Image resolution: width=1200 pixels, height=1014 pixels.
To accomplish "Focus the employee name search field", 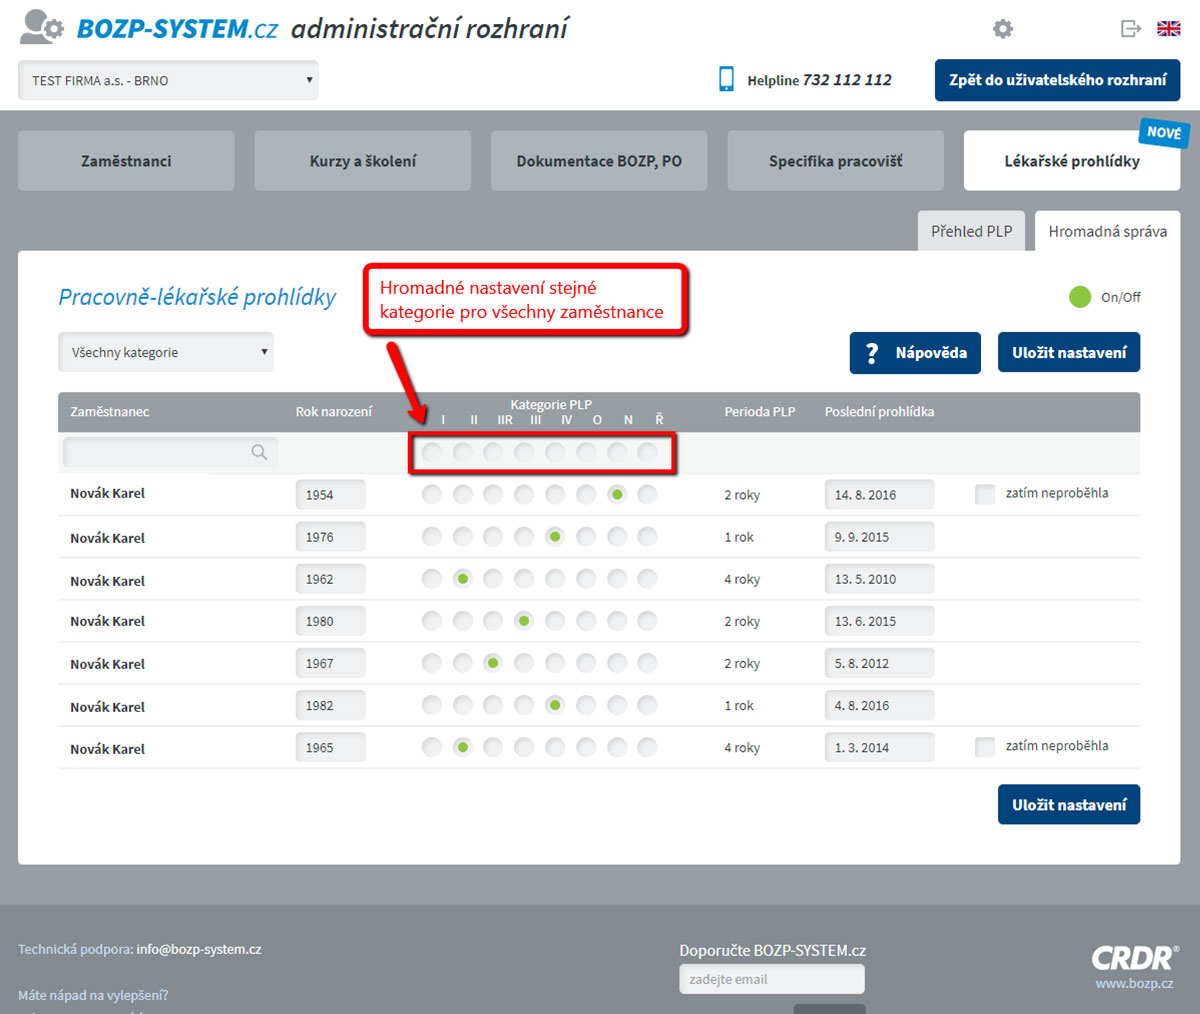I will click(171, 453).
